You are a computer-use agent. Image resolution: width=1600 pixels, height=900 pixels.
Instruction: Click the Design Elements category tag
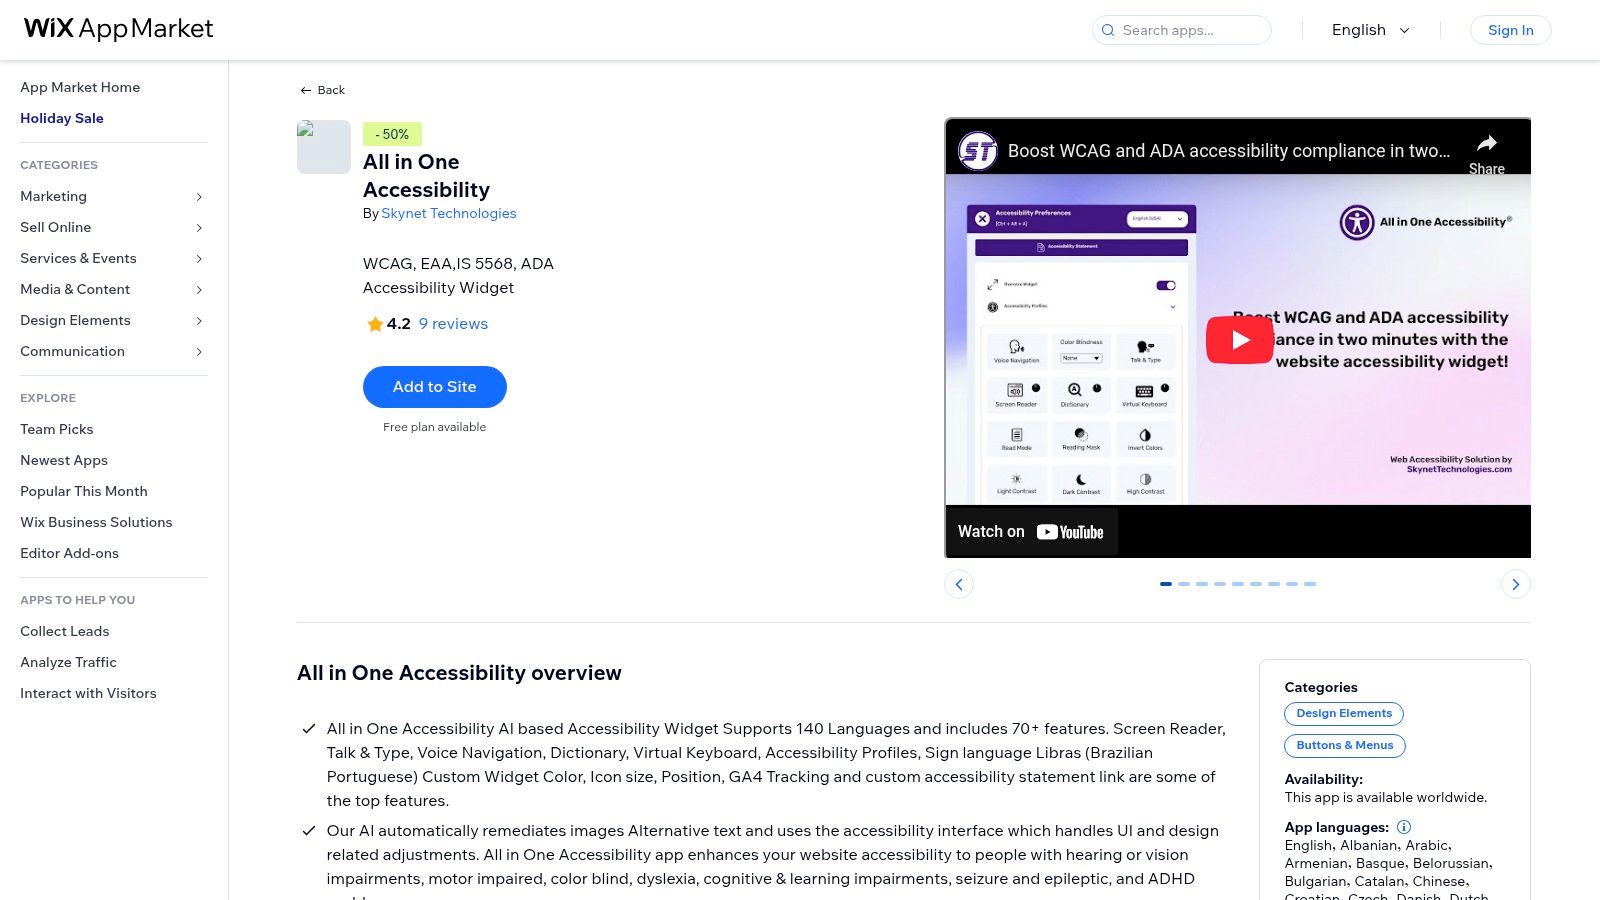pyautogui.click(x=1343, y=713)
